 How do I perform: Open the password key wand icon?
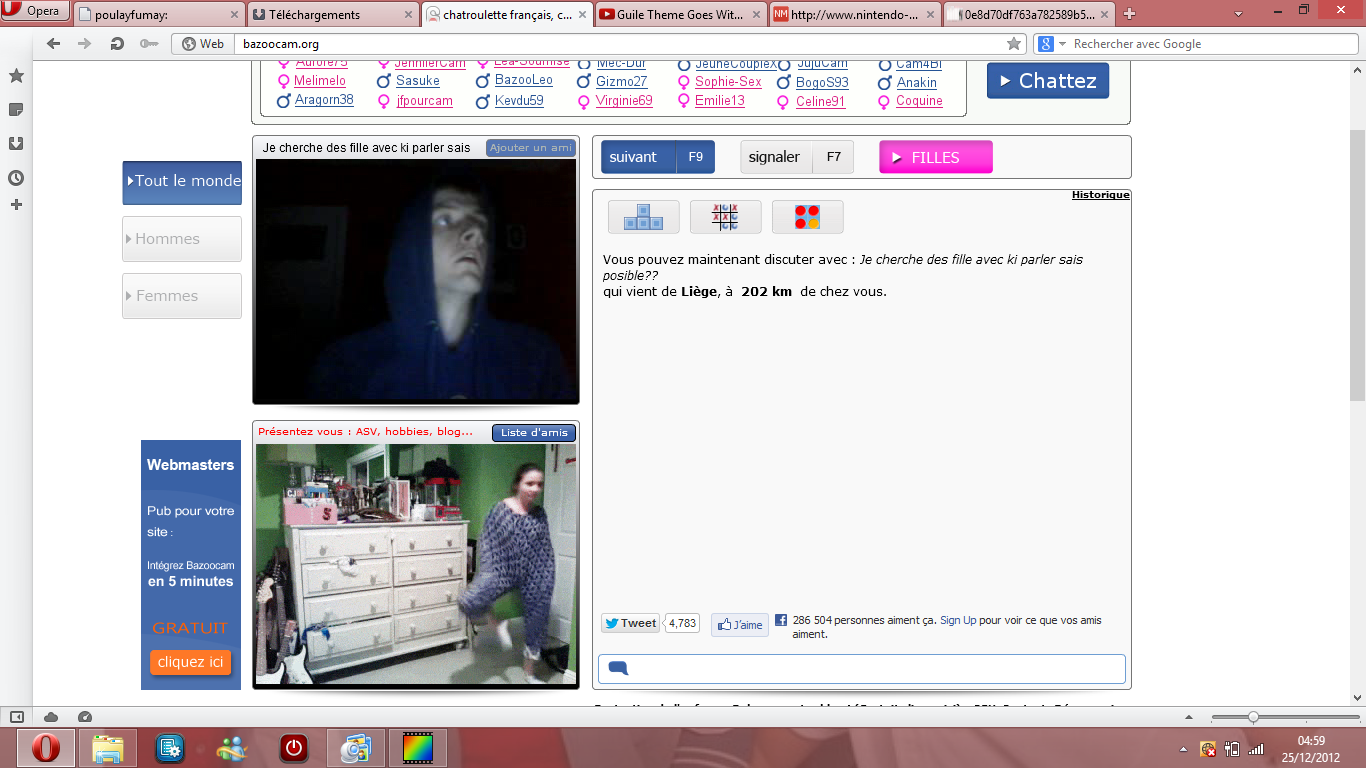[x=149, y=44]
